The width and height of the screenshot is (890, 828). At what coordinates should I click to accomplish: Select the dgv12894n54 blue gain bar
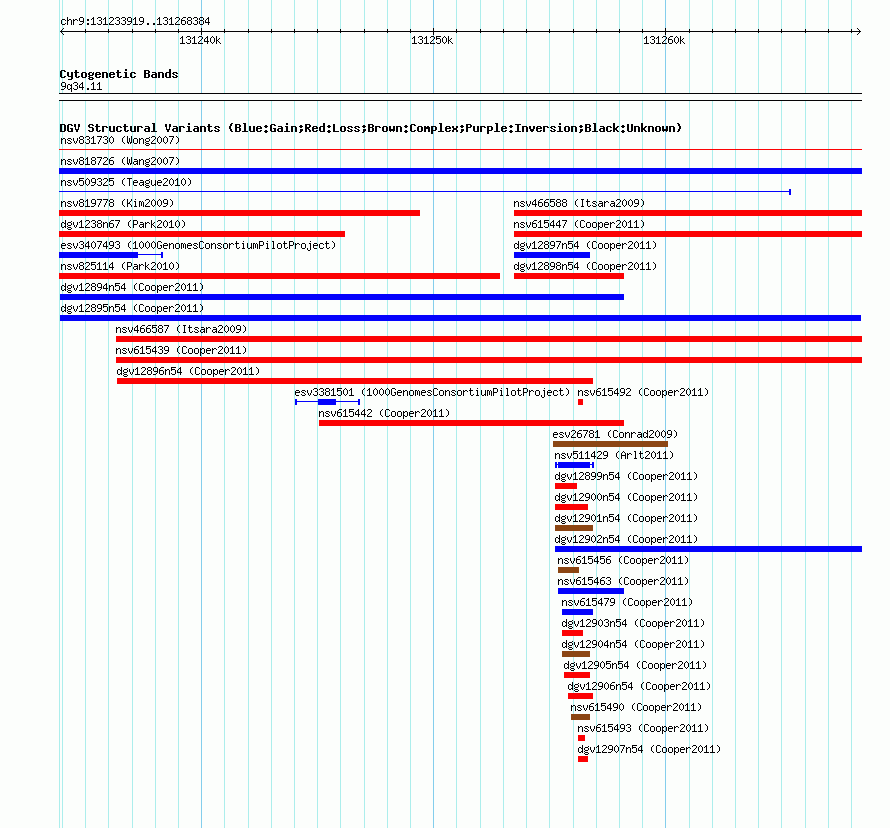342,297
